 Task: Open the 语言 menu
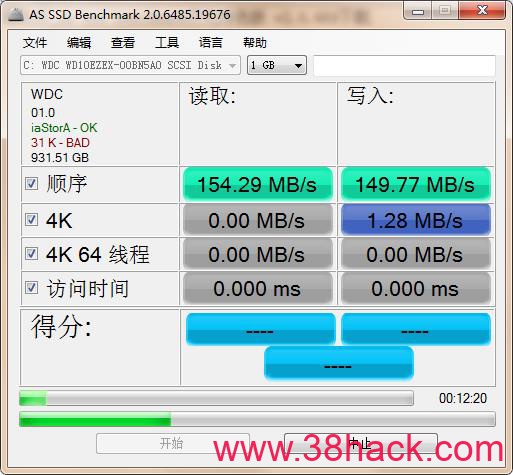tap(211, 43)
